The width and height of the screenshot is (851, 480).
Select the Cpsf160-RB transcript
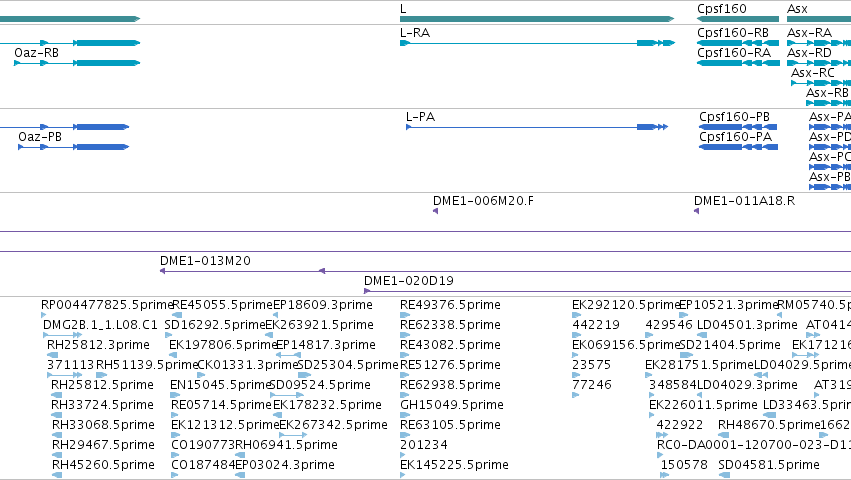[x=738, y=43]
